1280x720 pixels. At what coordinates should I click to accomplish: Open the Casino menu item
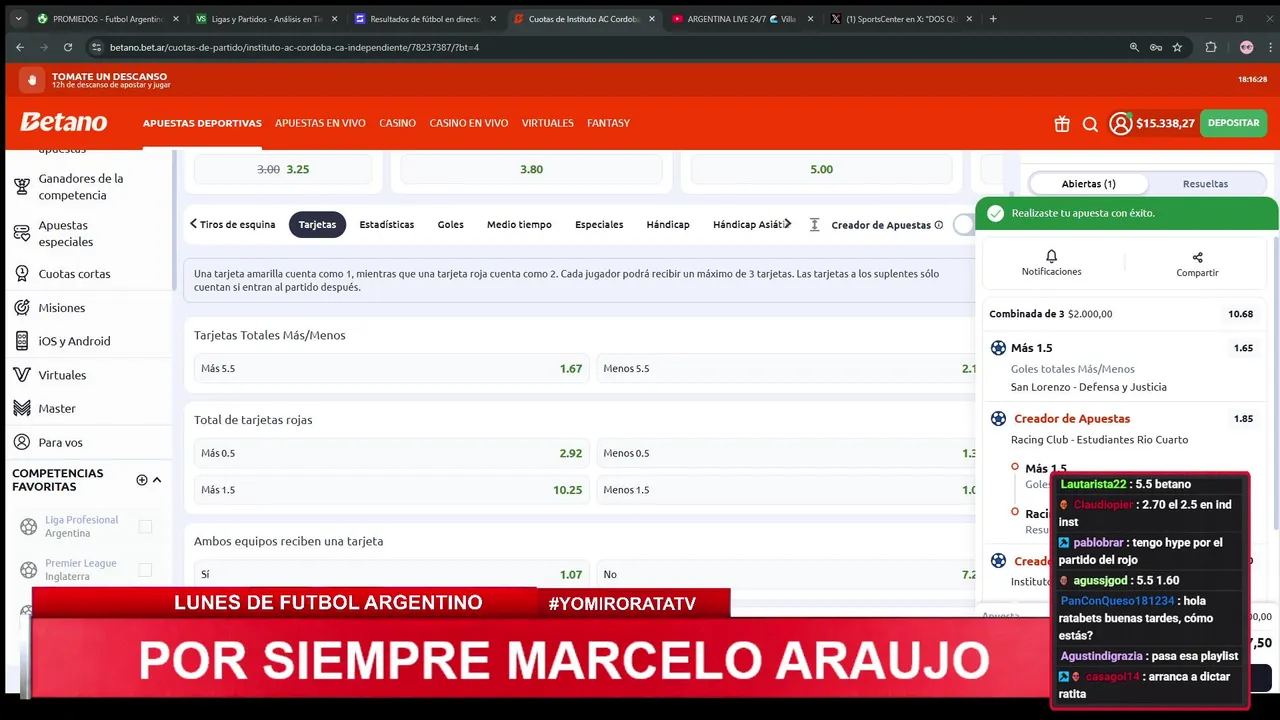(x=397, y=123)
